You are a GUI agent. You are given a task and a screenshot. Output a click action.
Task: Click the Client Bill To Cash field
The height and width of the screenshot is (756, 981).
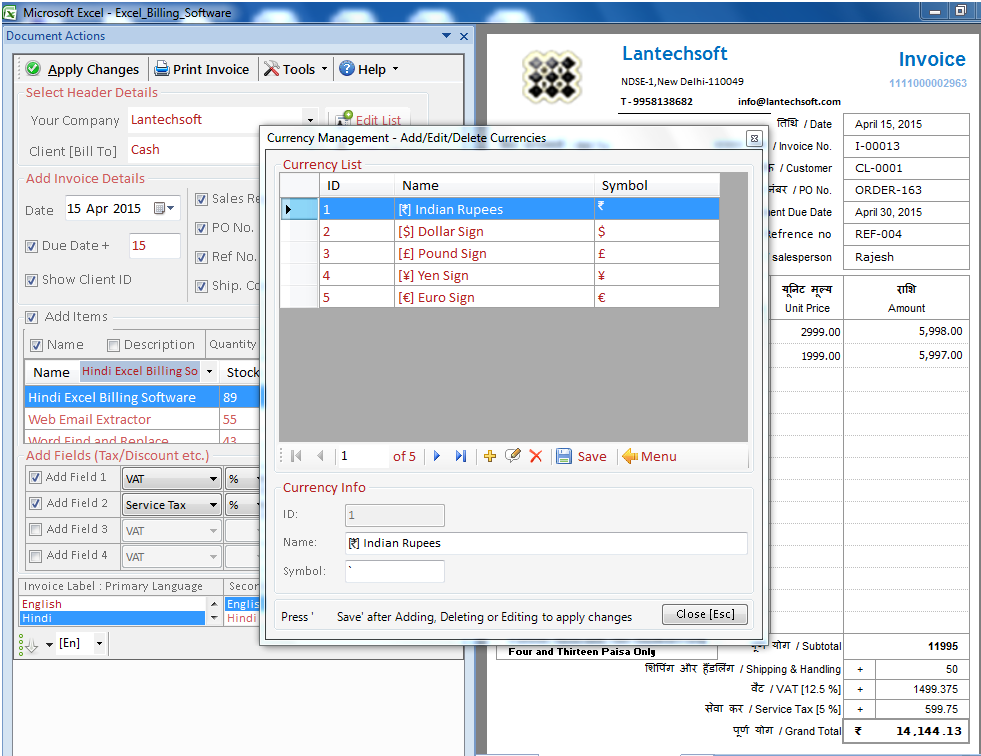click(194, 150)
